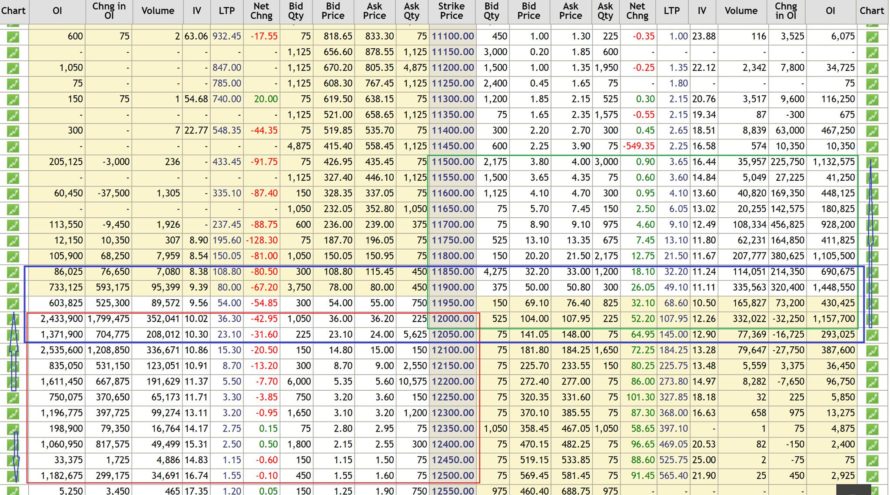Open the calls chart icon for strike 12250.00
Screen dimensions: 890x495
[x=12, y=397]
